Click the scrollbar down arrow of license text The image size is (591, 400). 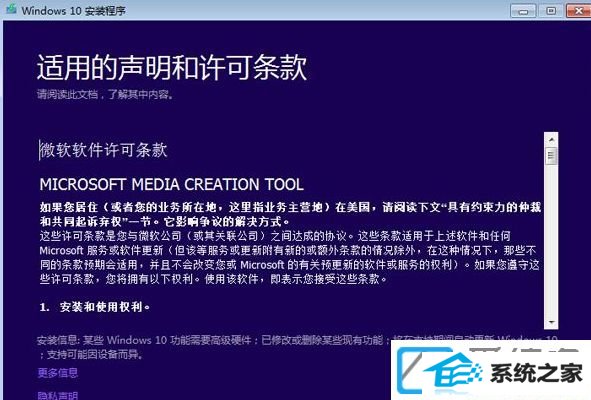pos(551,322)
